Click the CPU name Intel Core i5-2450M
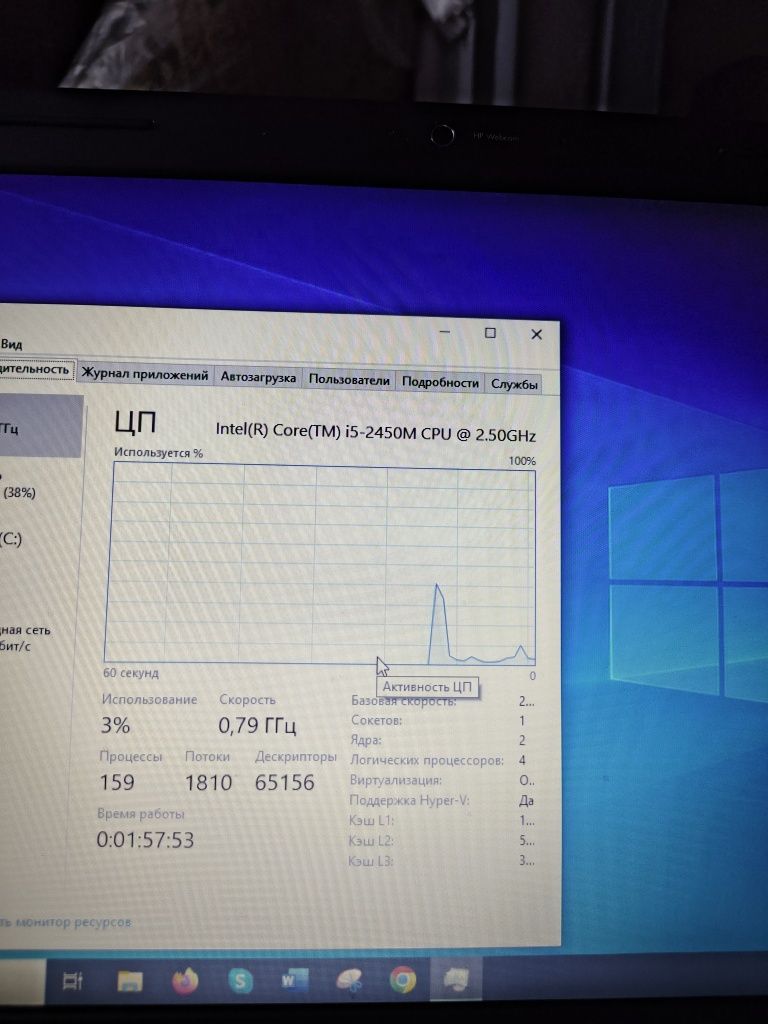 click(x=376, y=432)
